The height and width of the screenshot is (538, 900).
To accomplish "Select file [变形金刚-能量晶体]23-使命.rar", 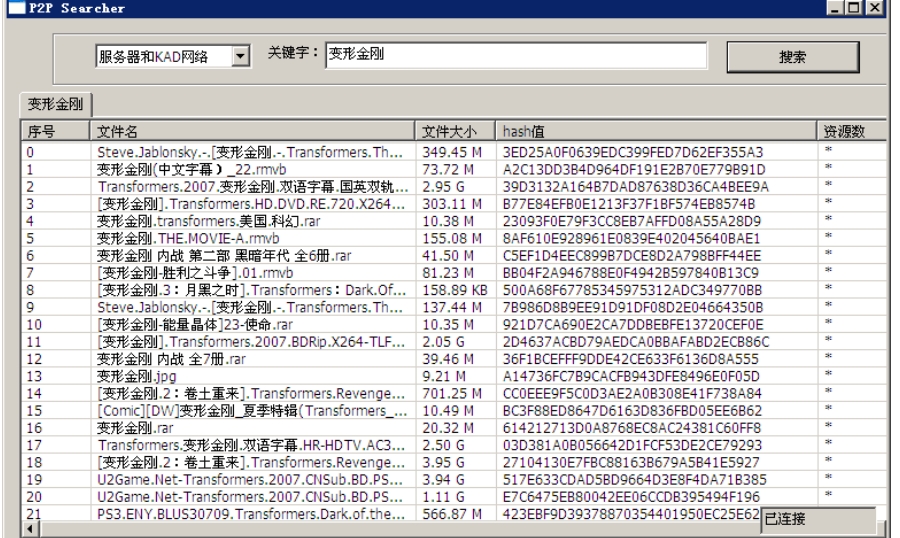I will 195,324.
